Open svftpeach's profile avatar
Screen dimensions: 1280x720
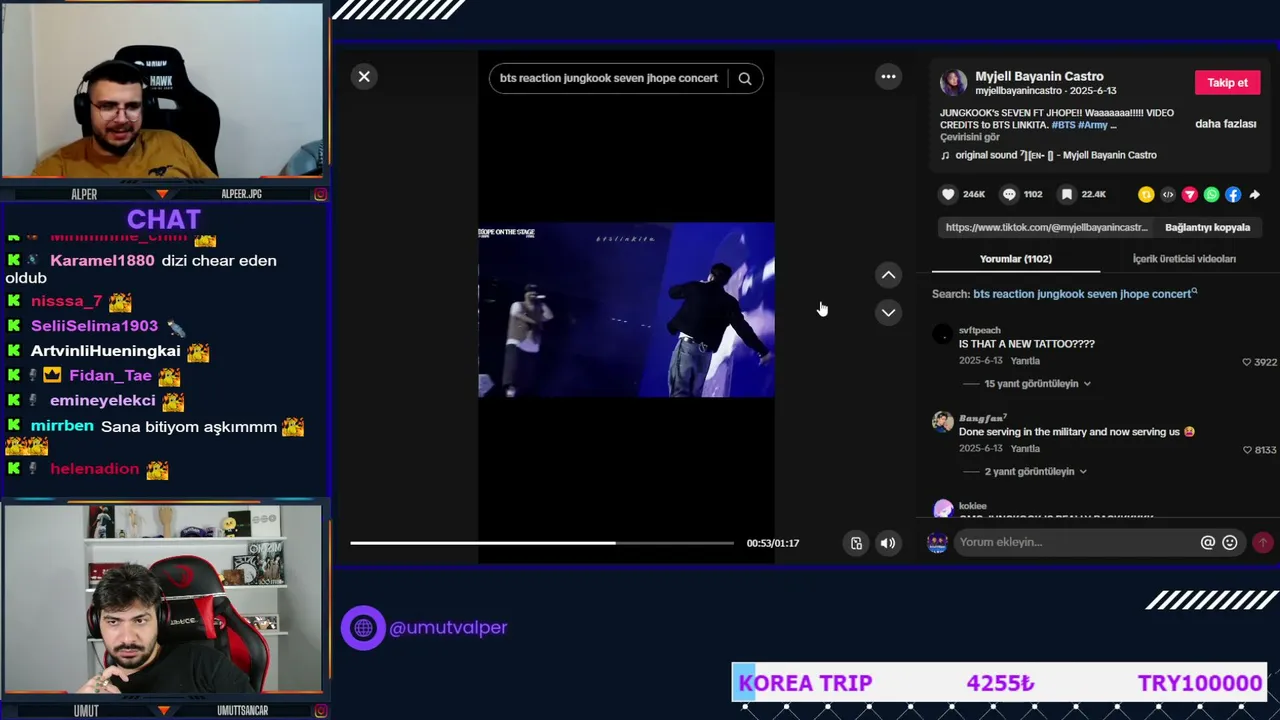coord(943,334)
